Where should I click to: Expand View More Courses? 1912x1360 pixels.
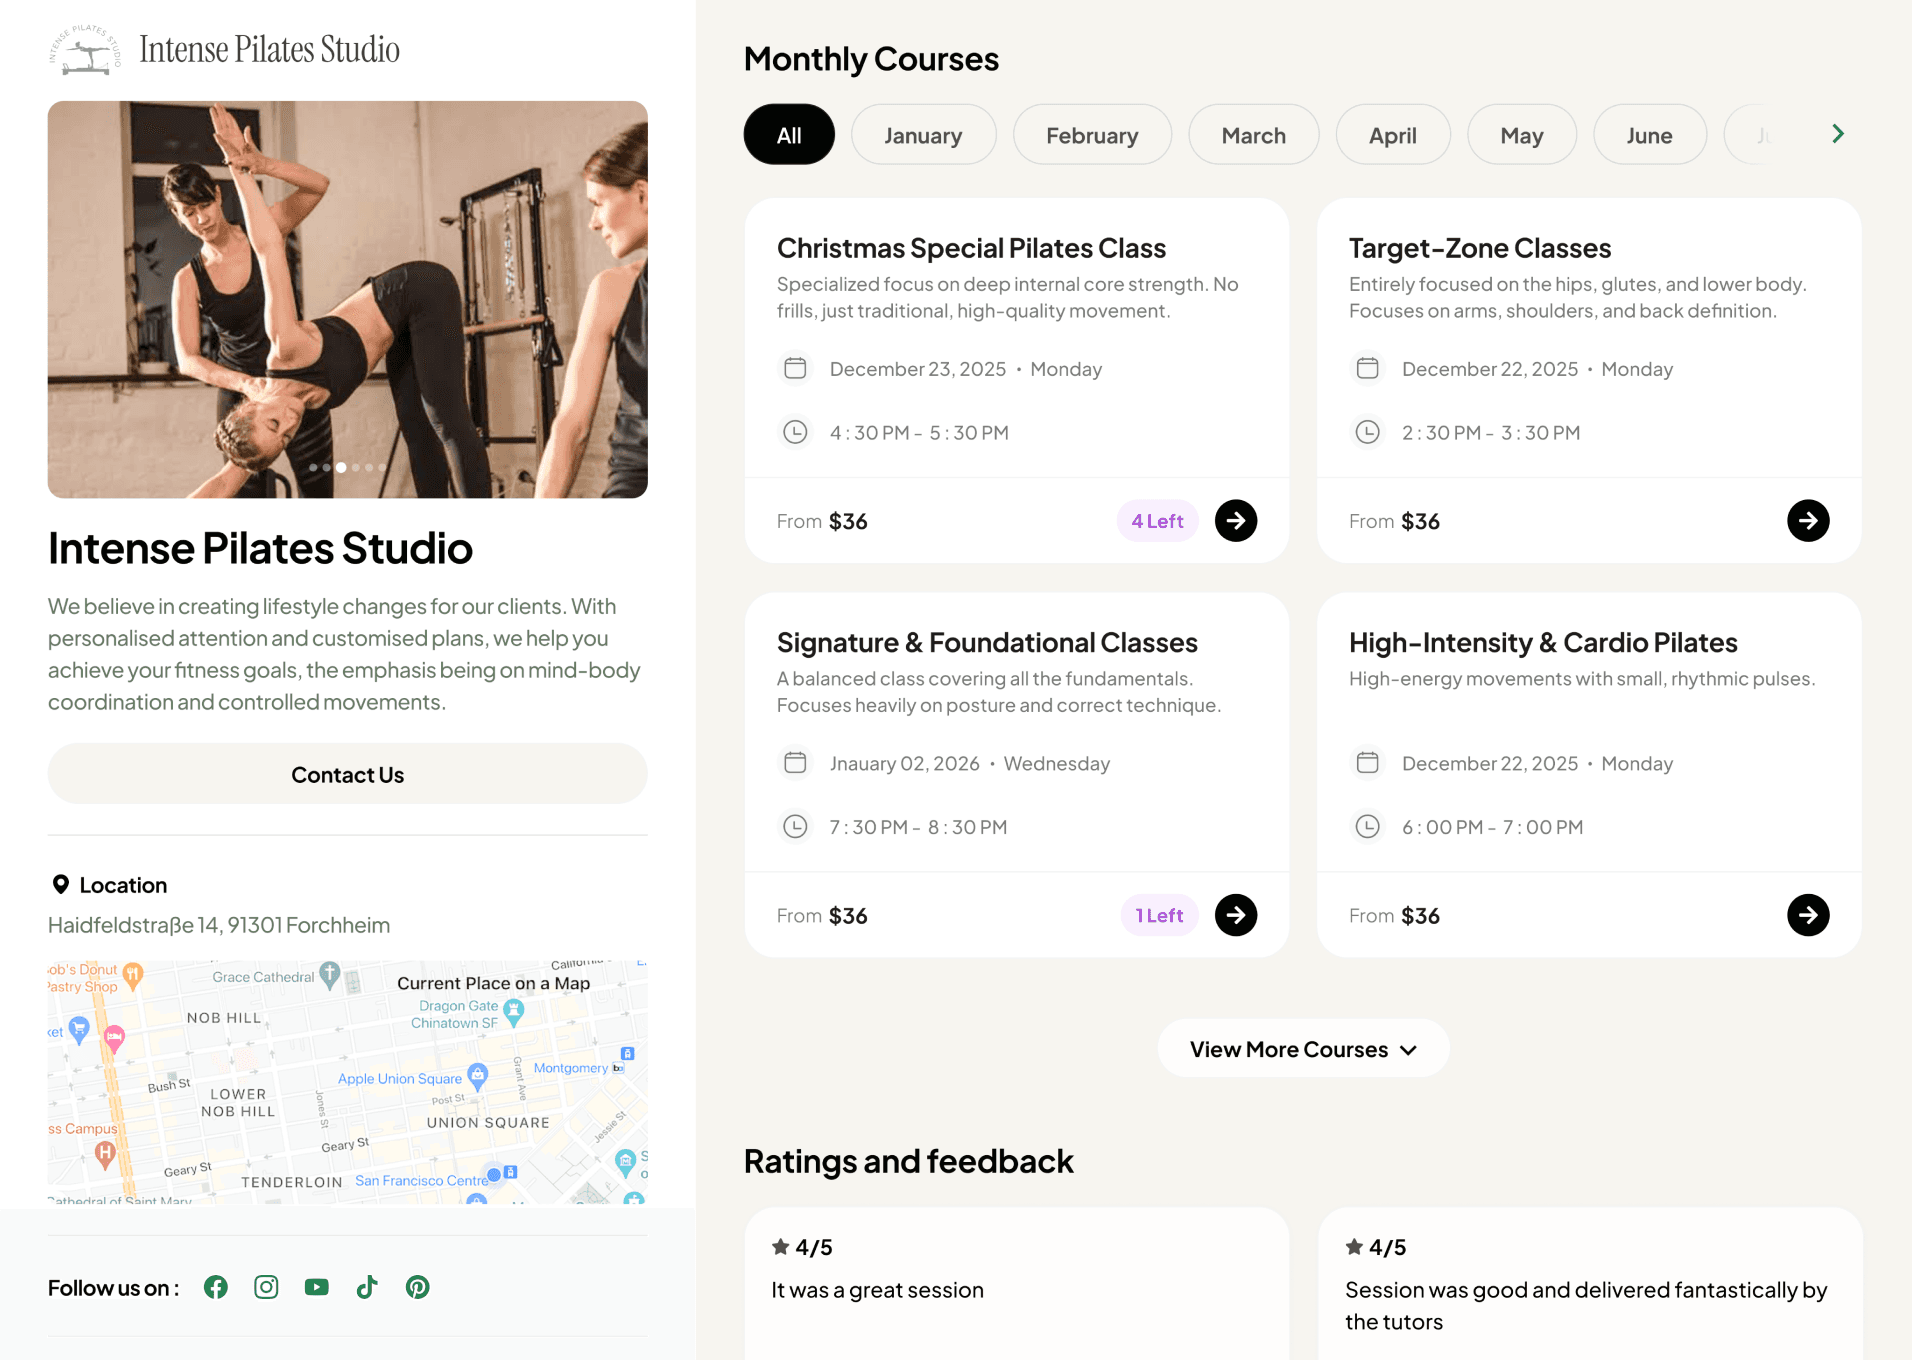pyautogui.click(x=1303, y=1049)
